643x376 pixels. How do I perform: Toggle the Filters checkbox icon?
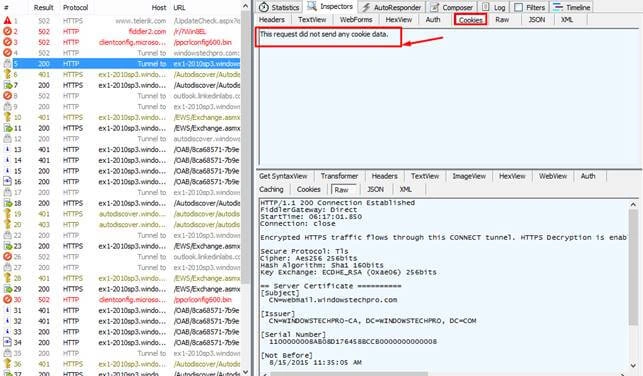pos(518,7)
